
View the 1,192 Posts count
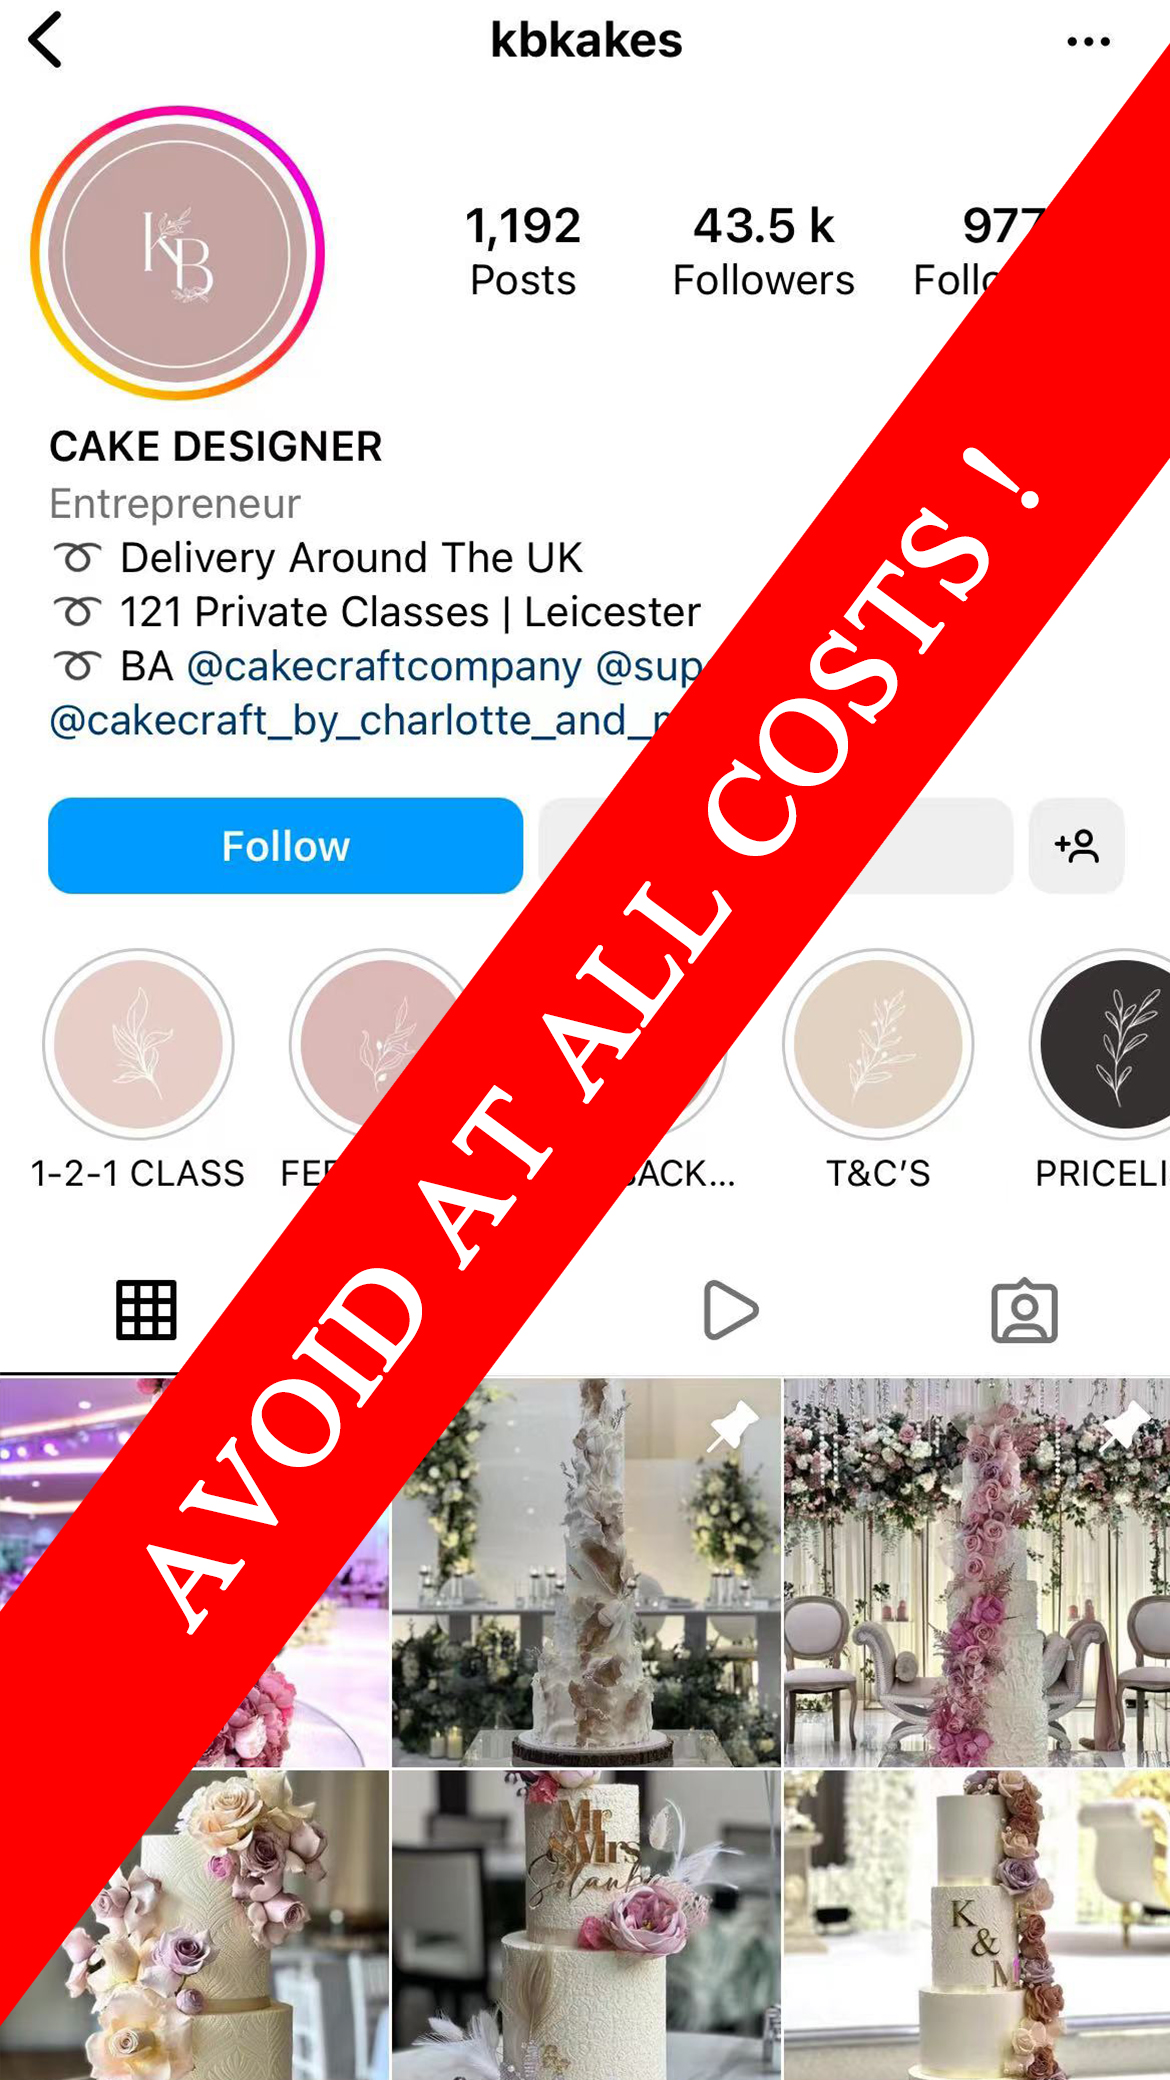pos(523,251)
